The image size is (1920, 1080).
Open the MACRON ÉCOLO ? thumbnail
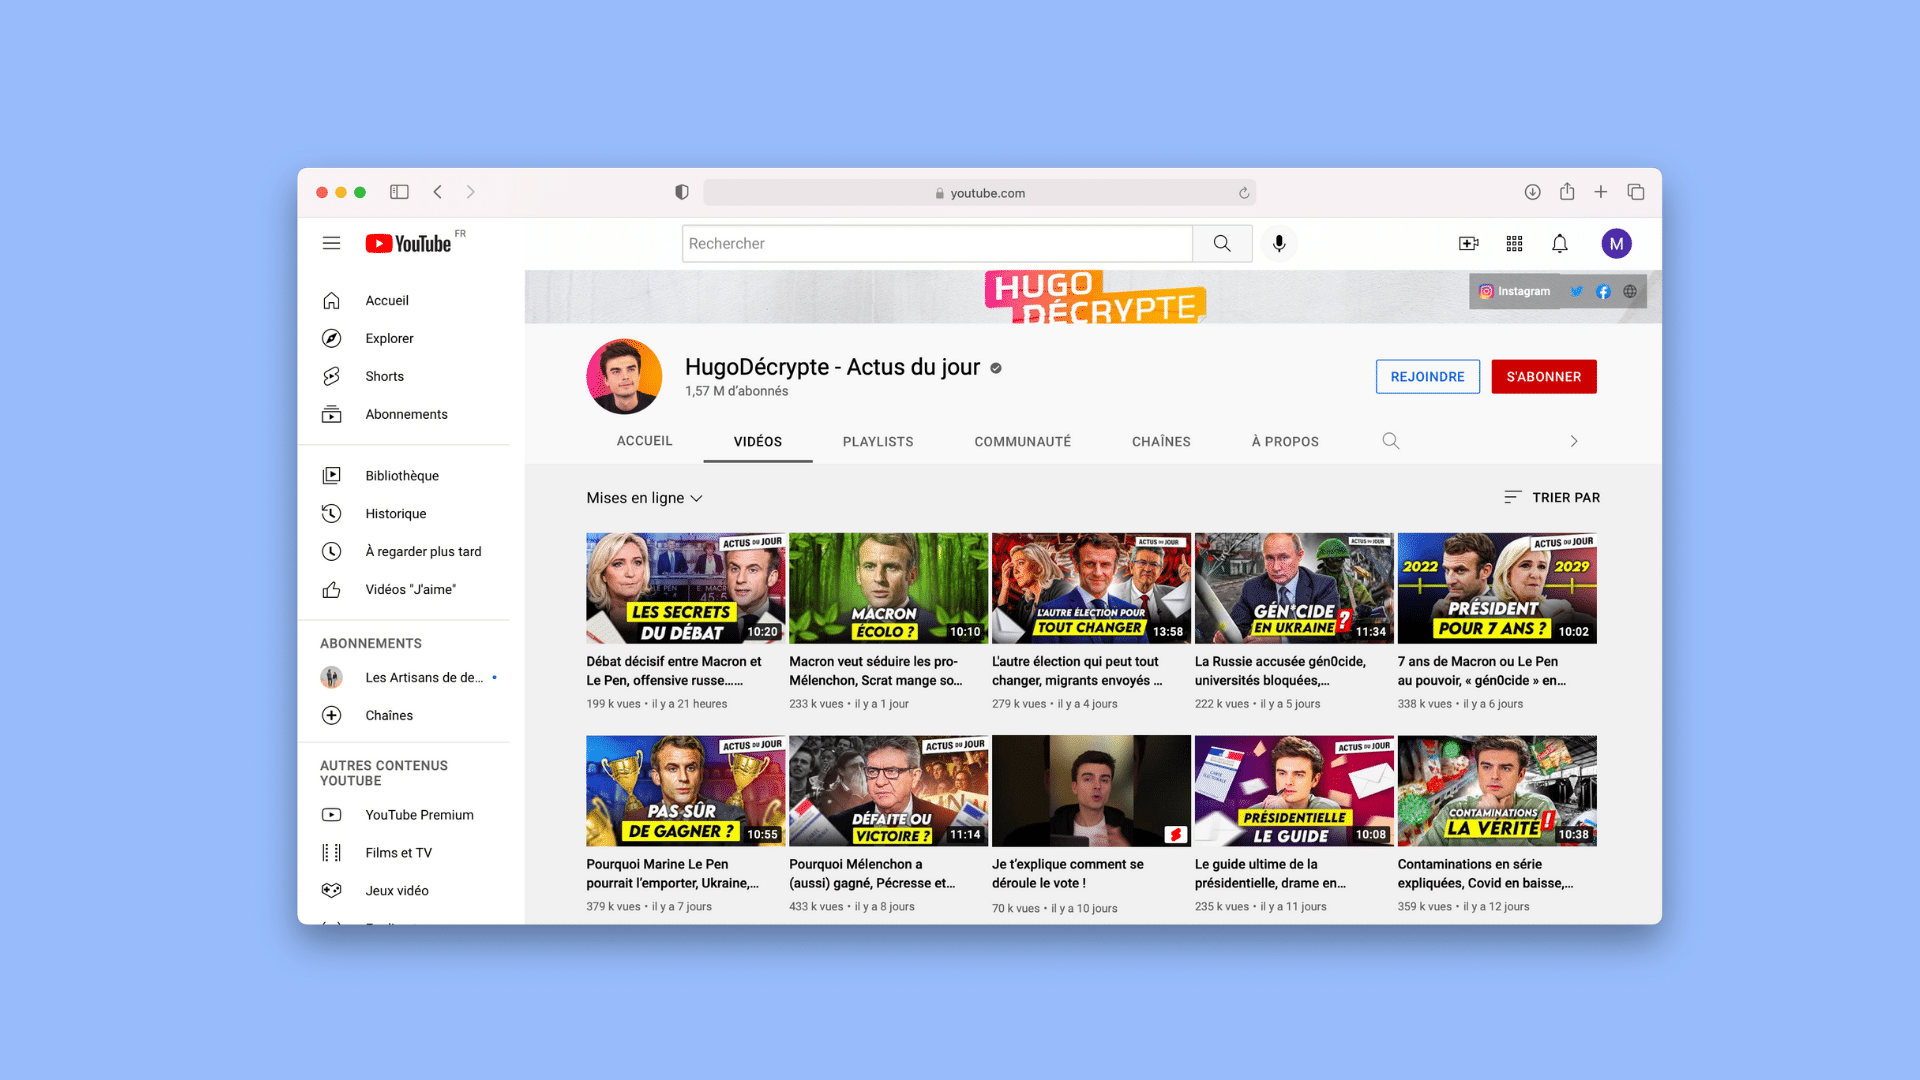tap(888, 588)
